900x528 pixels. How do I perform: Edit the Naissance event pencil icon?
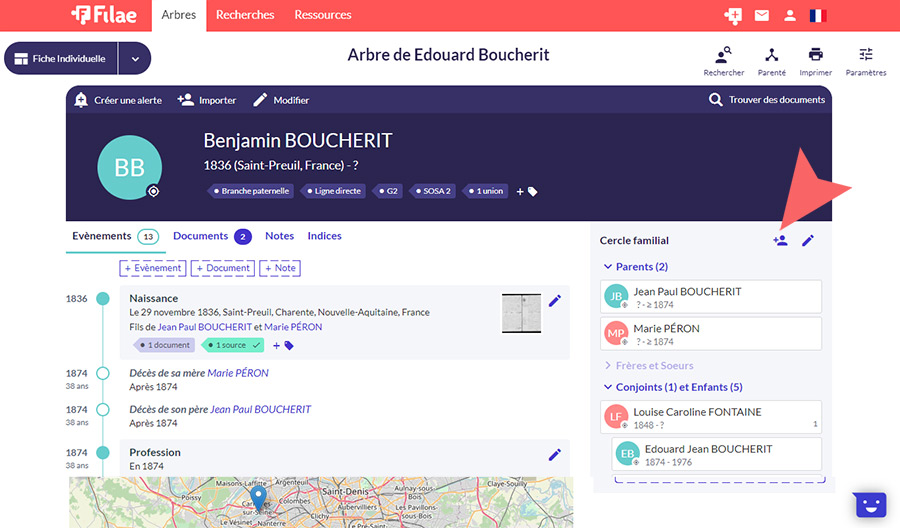(555, 300)
